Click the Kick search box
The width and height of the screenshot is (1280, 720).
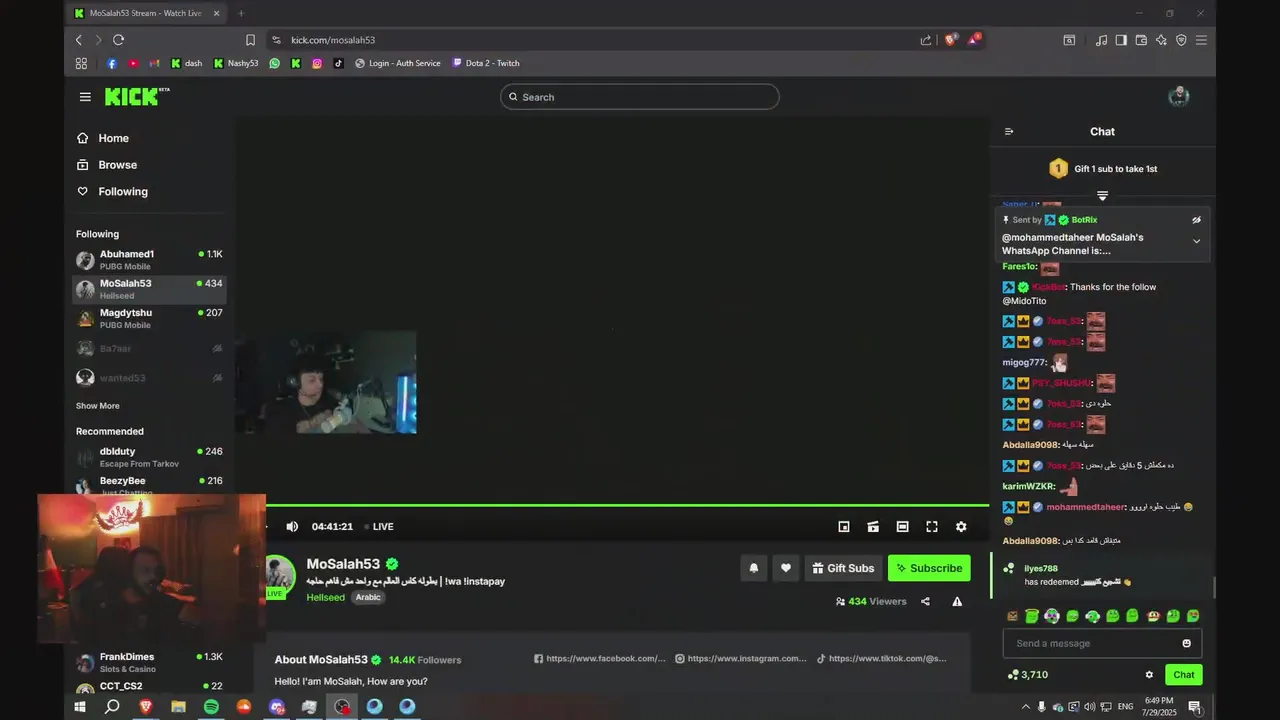click(640, 97)
